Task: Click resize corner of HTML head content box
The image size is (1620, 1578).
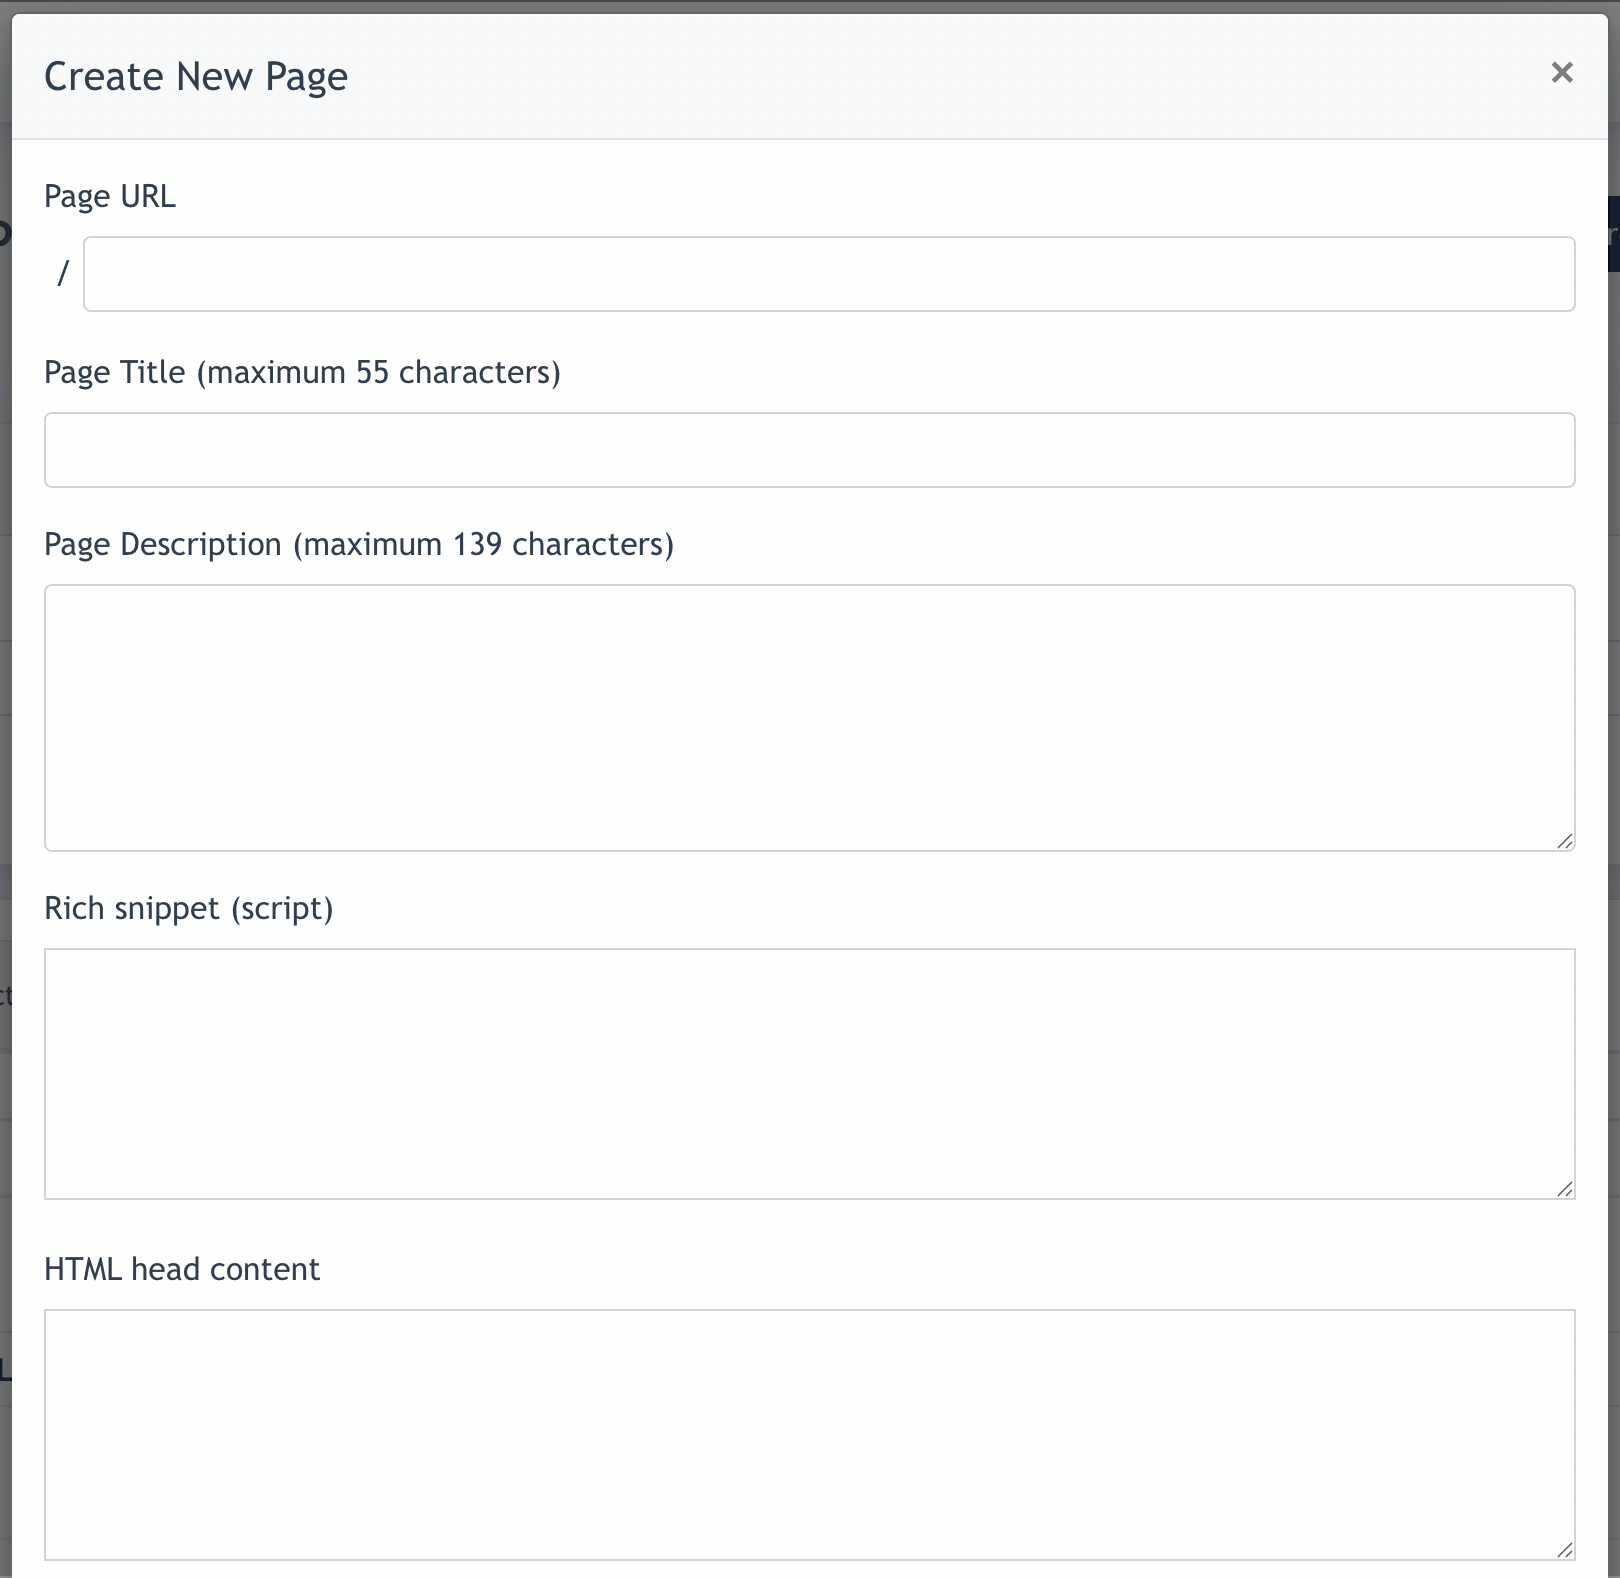Action: (1565, 1550)
